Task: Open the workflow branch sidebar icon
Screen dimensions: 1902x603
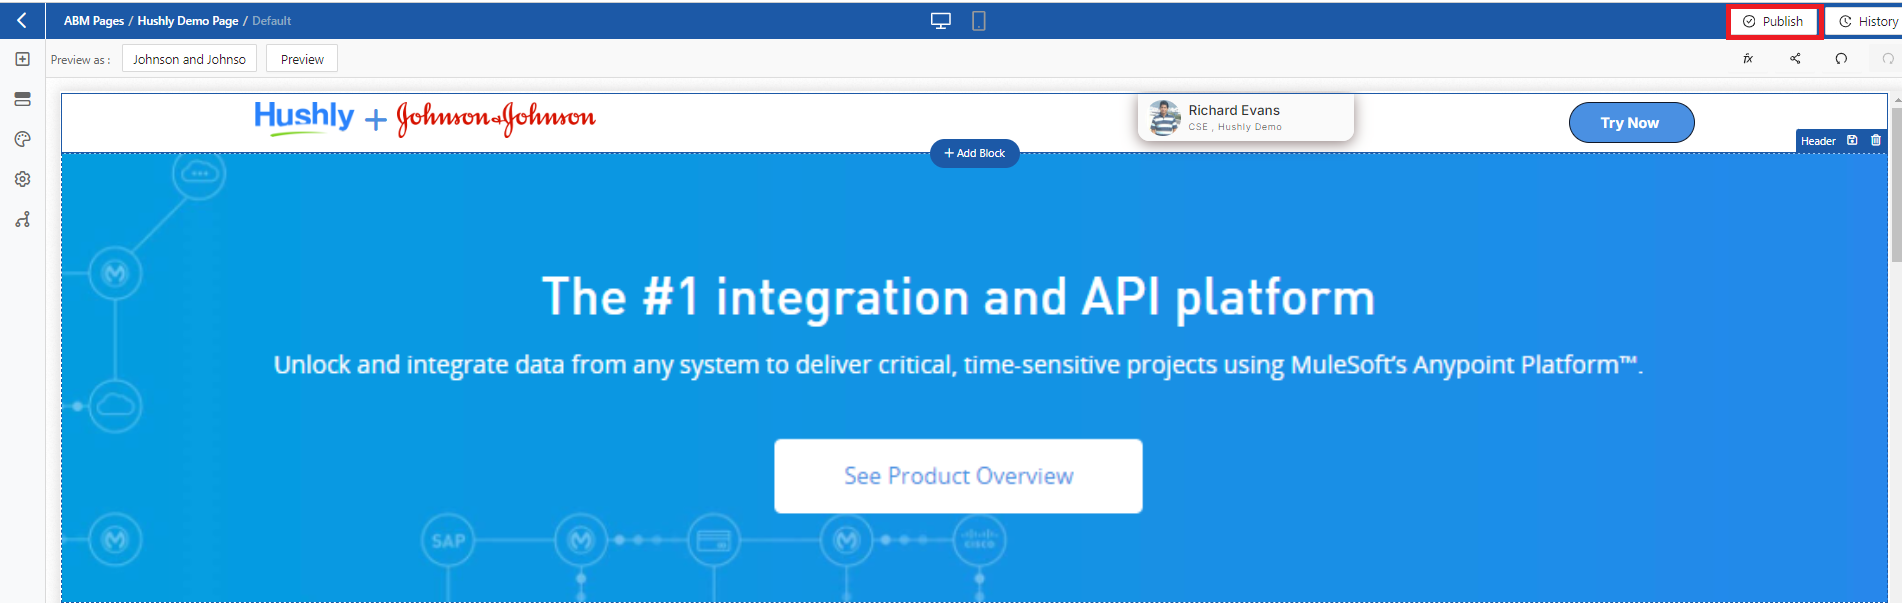Action: (x=22, y=219)
